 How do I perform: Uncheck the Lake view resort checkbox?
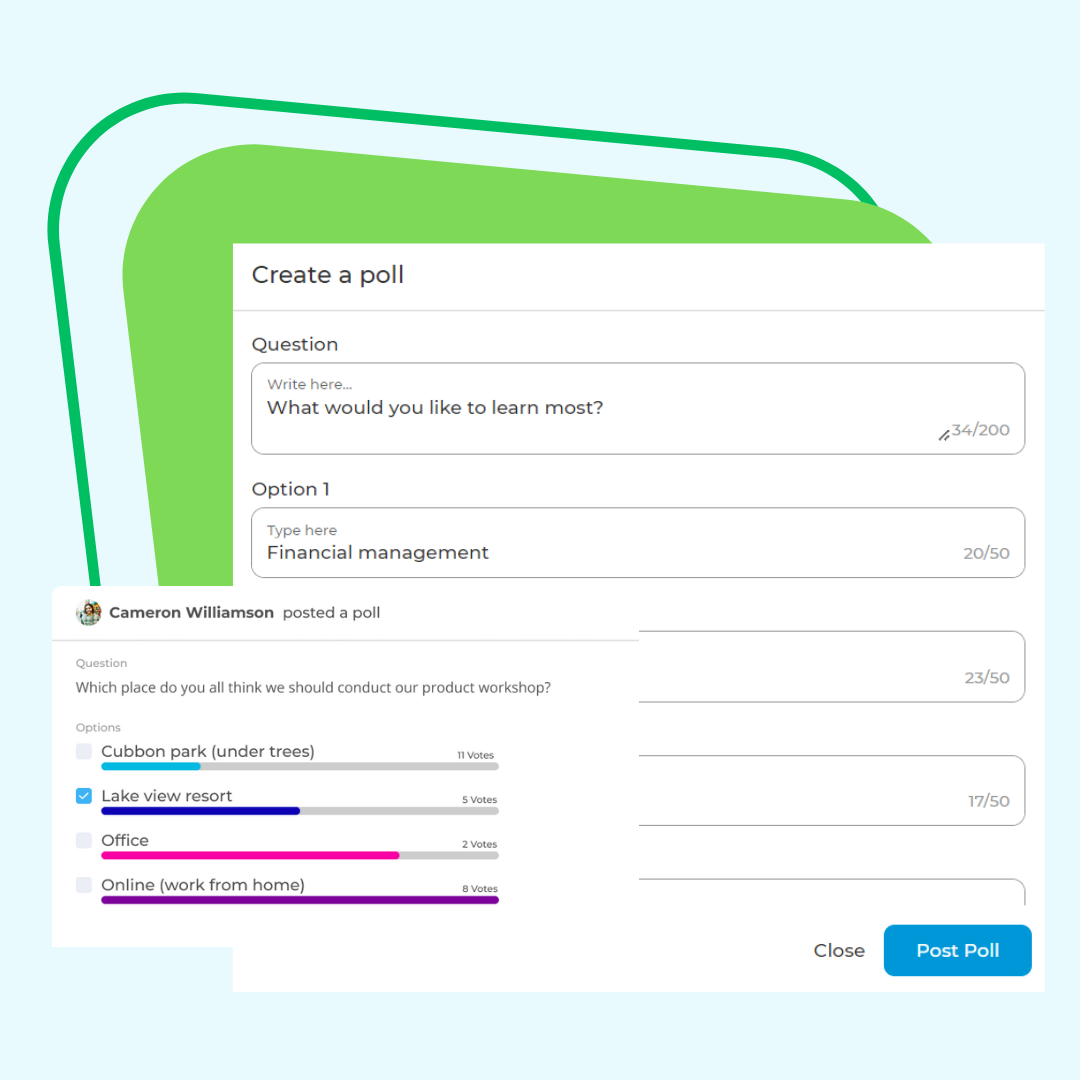click(x=84, y=796)
